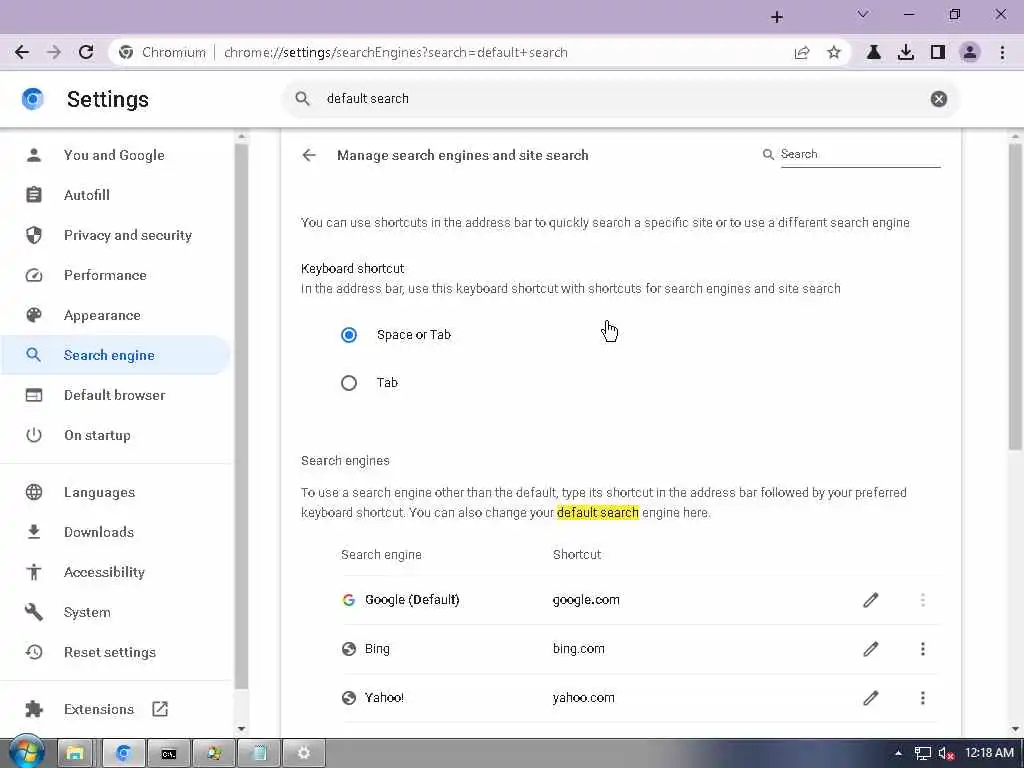1024x768 pixels.
Task: Open Chromium three-dot main menu
Action: (1002, 52)
